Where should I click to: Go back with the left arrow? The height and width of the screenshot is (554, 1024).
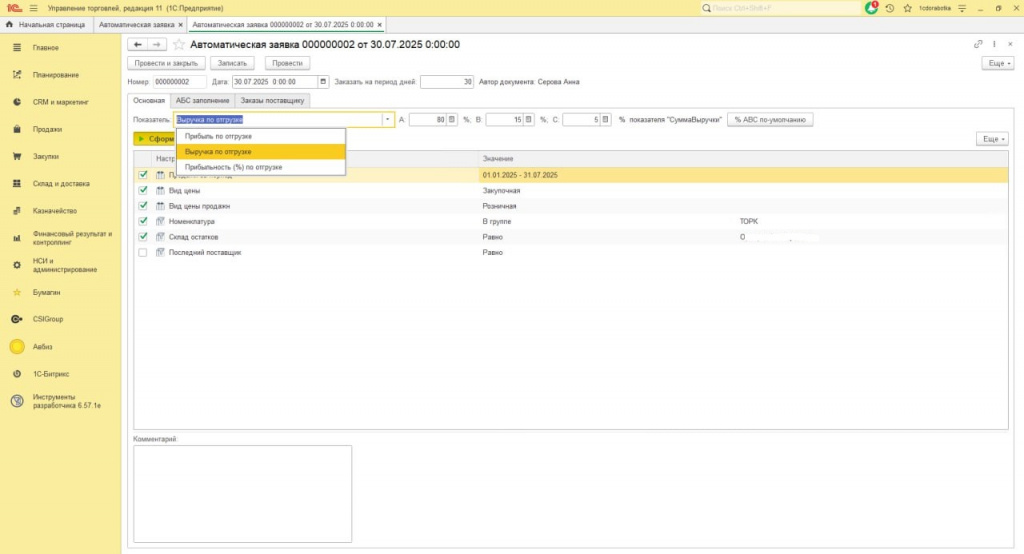tap(138, 44)
